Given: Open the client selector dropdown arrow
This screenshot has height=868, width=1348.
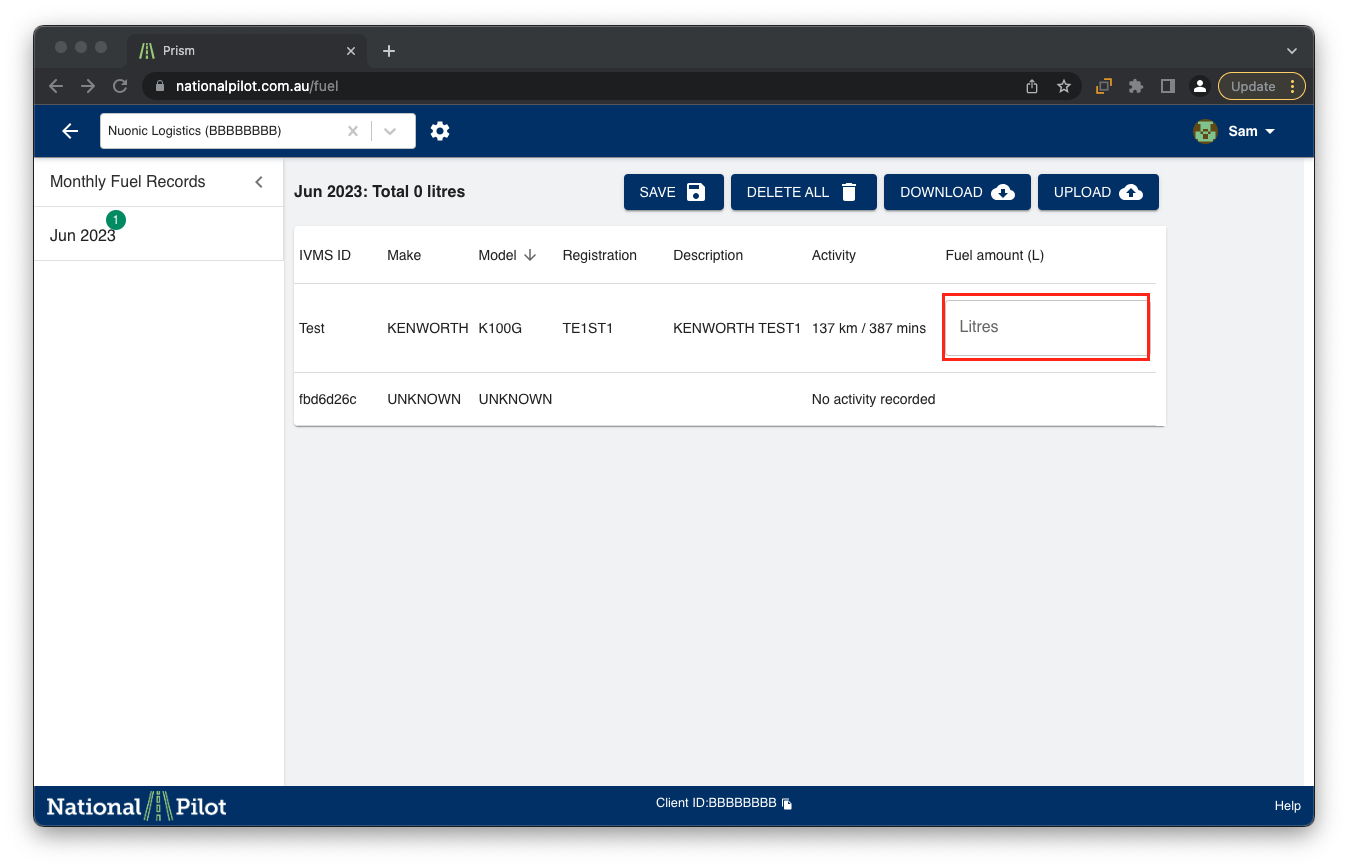Looking at the screenshot, I should tap(391, 131).
